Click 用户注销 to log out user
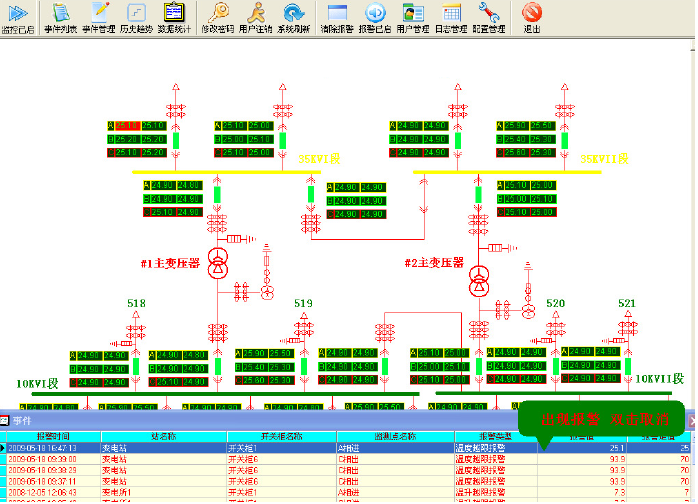This screenshot has width=698, height=504. click(256, 17)
